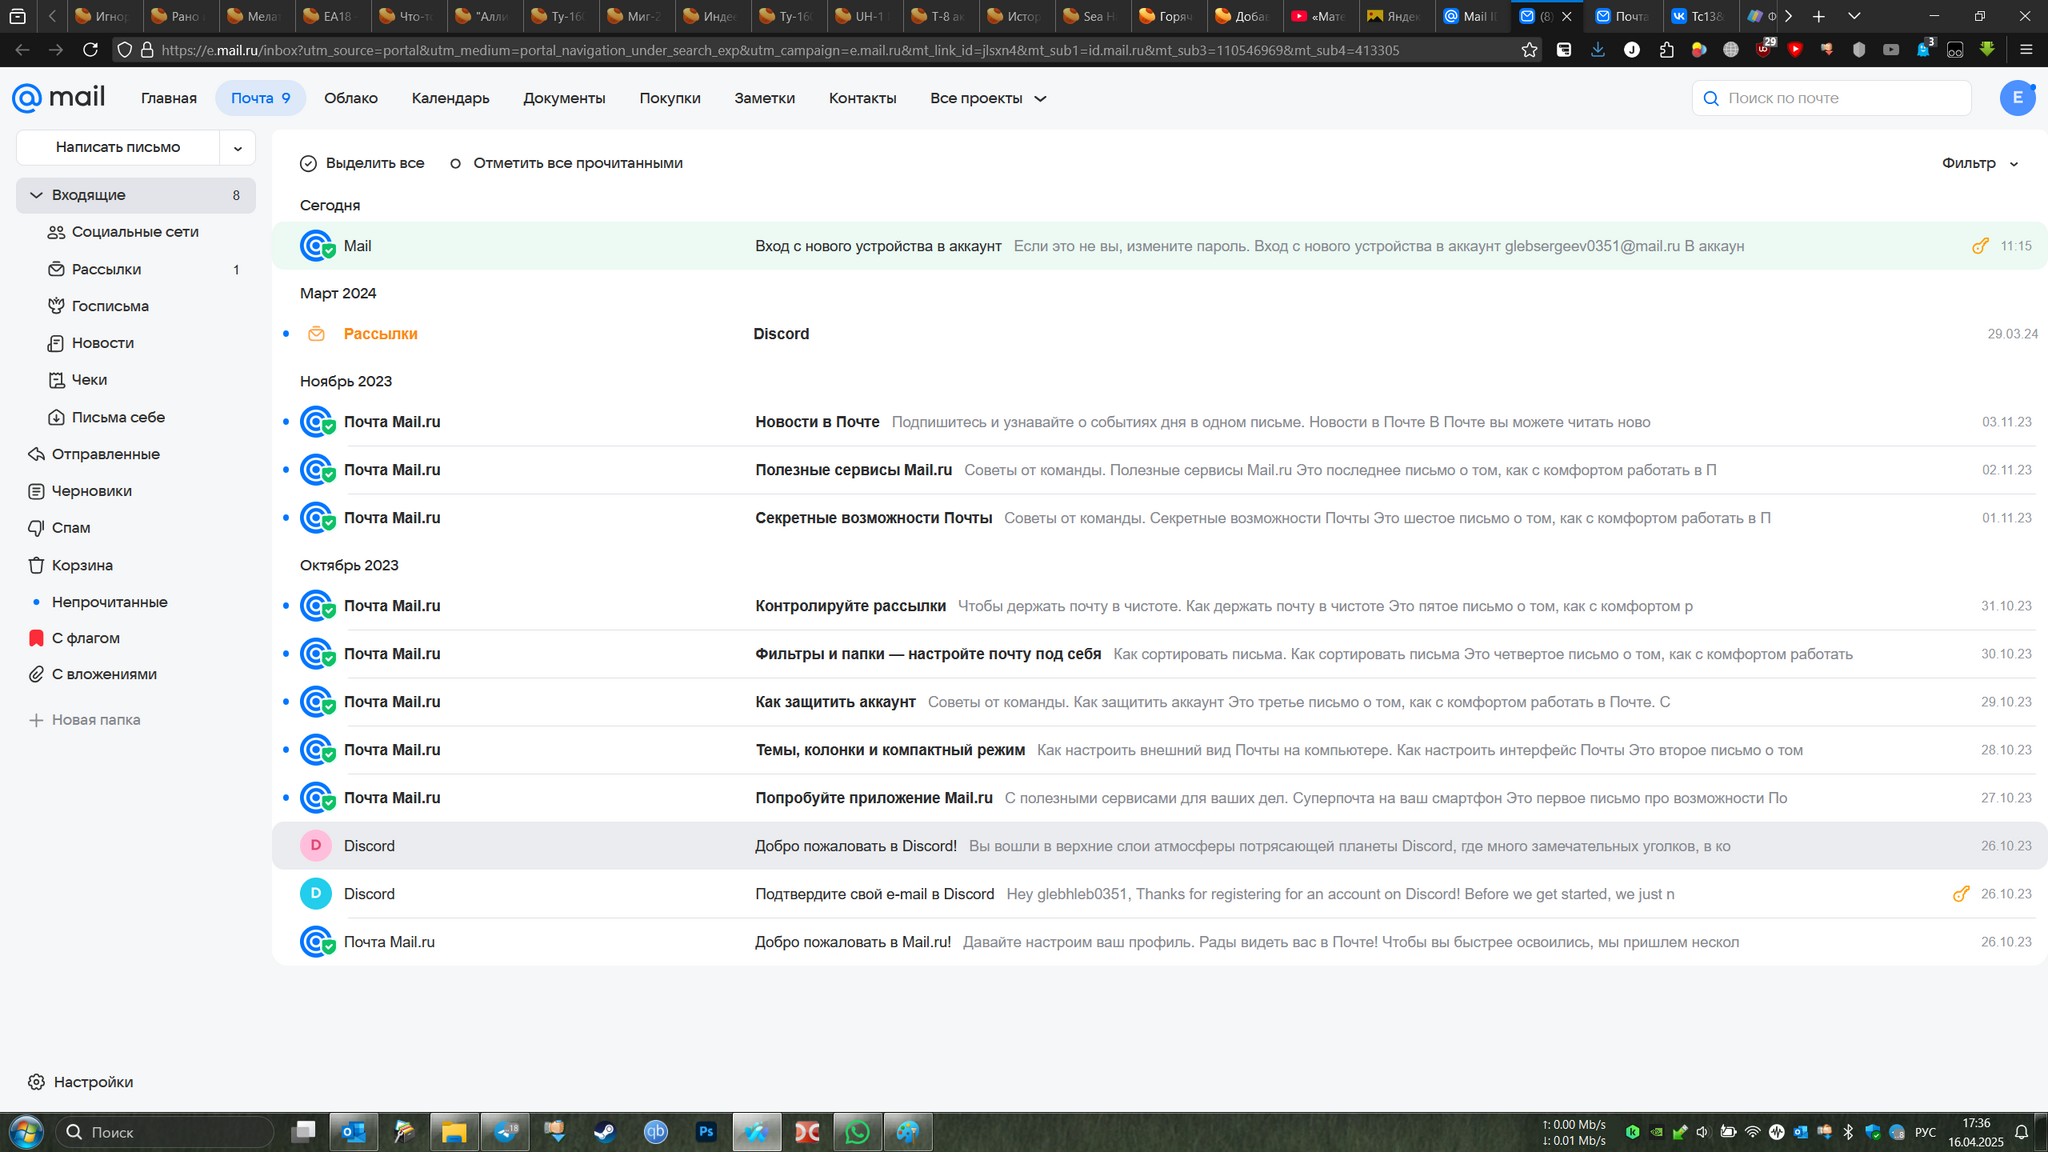Expand the Написать письмо dropdown arrow
This screenshot has height=1152, width=2048.
point(238,148)
